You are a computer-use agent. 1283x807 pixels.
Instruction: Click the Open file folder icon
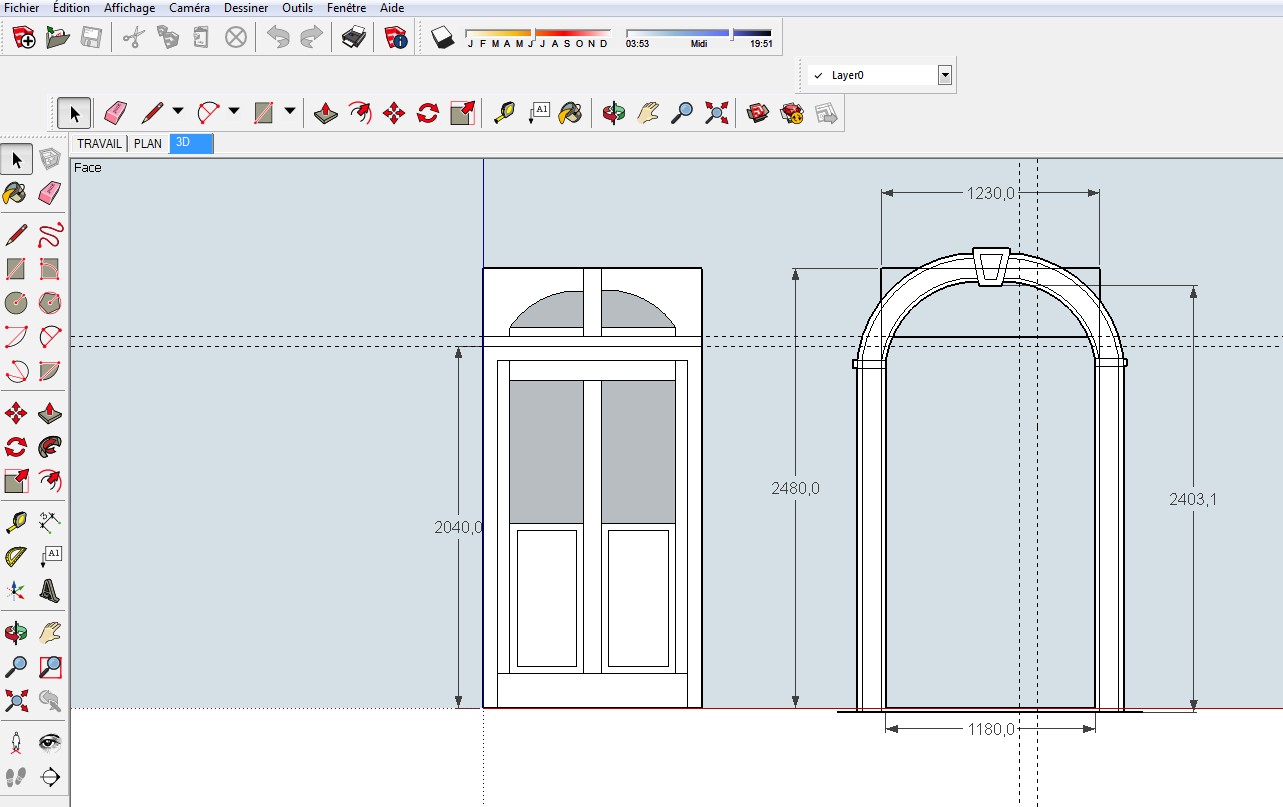(58, 38)
